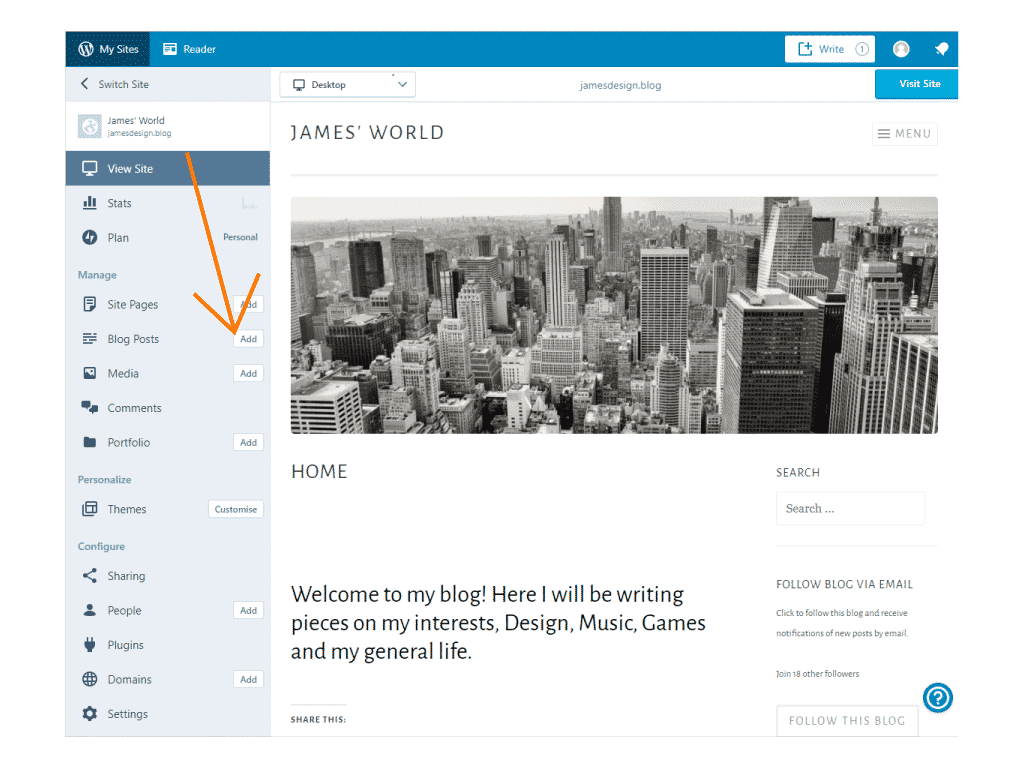This screenshot has height=768, width=1024.
Task: Open Settings in the sidebar menu
Action: point(168,714)
